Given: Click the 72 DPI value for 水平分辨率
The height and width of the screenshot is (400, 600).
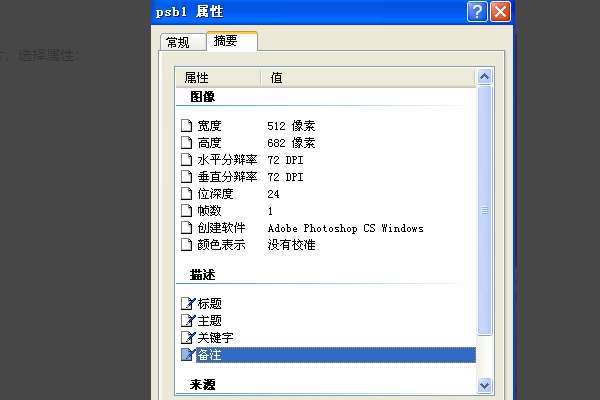Looking at the screenshot, I should point(285,160).
